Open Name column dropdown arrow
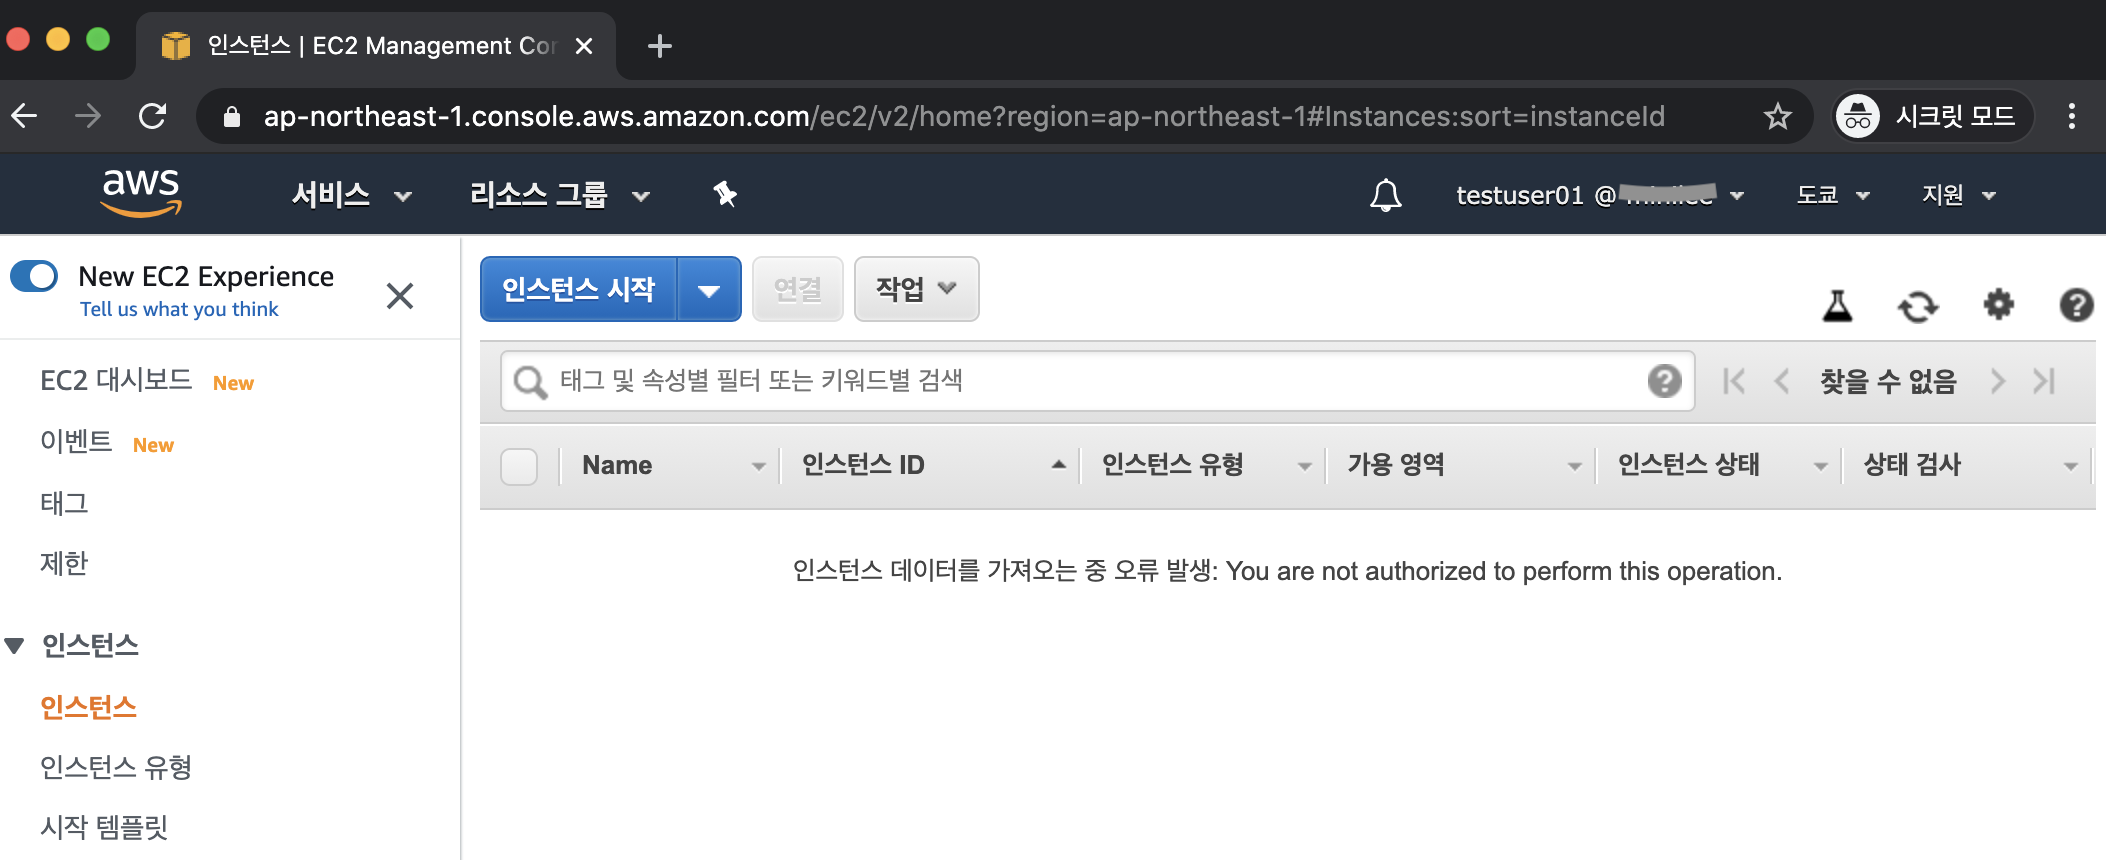 758,466
